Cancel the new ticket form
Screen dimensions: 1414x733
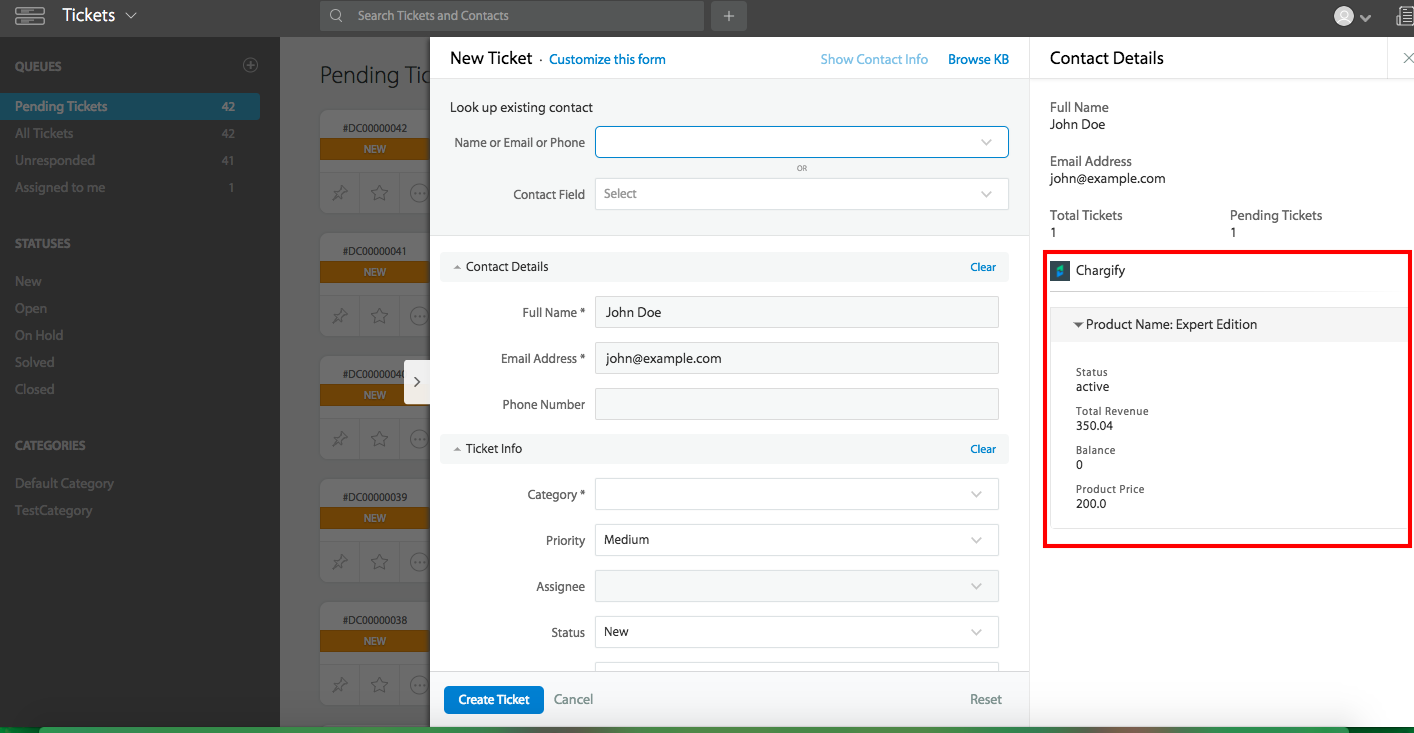click(x=574, y=700)
